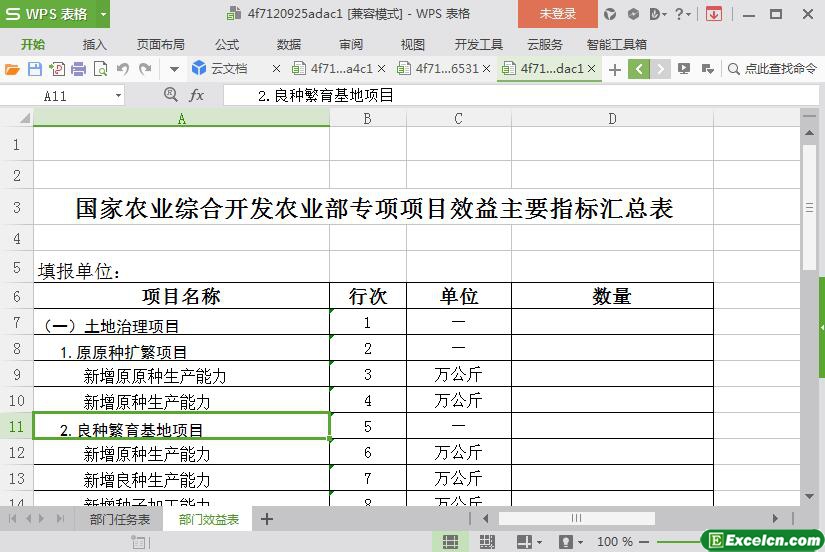
Task: Click the 点此查找命令 search command box
Action: pyautogui.click(x=773, y=69)
